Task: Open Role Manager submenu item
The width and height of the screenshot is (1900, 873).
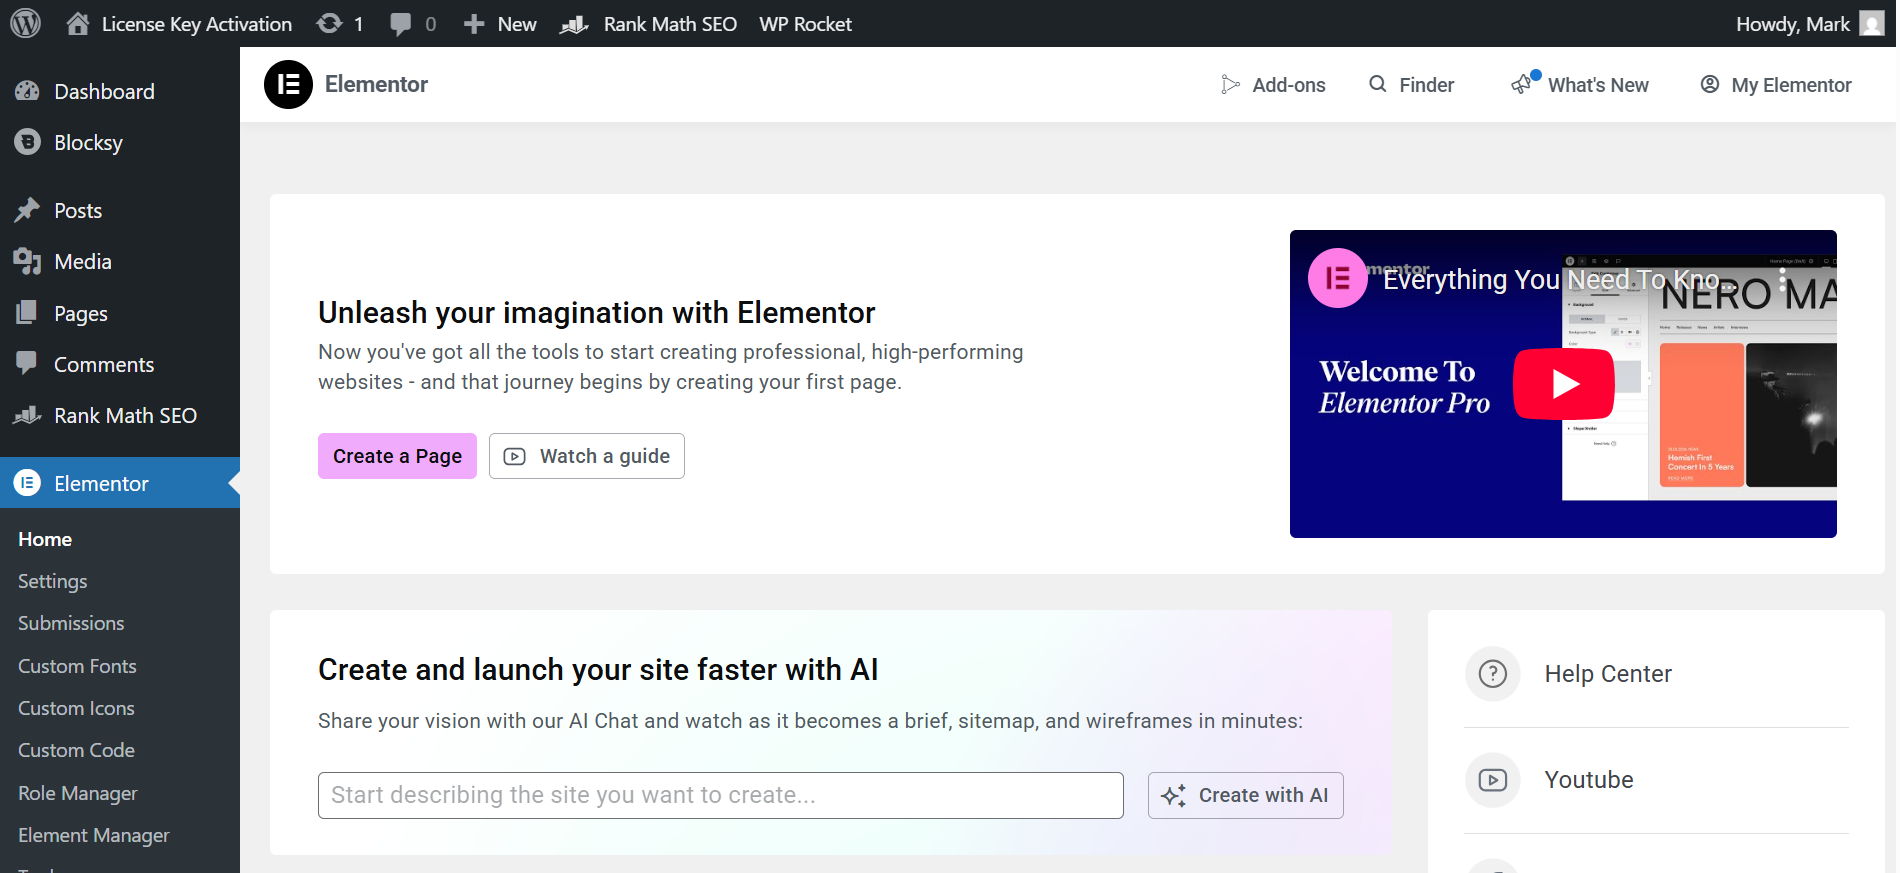Action: coord(78,793)
